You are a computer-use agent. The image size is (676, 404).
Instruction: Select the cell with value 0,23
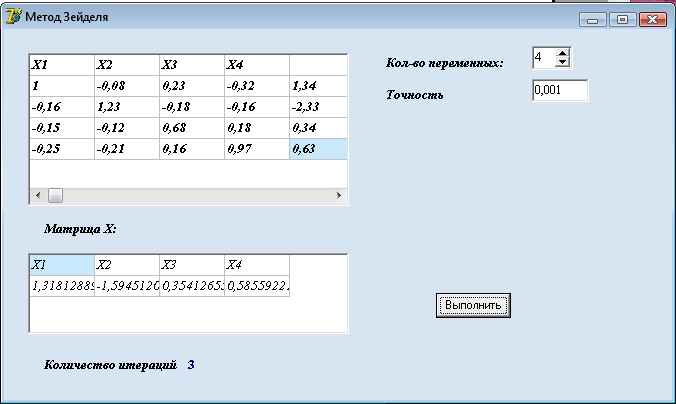(x=192, y=86)
